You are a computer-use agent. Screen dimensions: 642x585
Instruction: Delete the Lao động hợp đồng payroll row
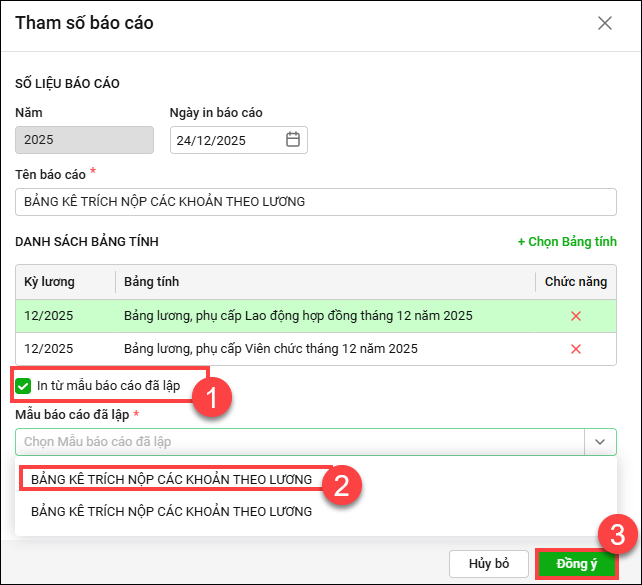[x=575, y=316]
